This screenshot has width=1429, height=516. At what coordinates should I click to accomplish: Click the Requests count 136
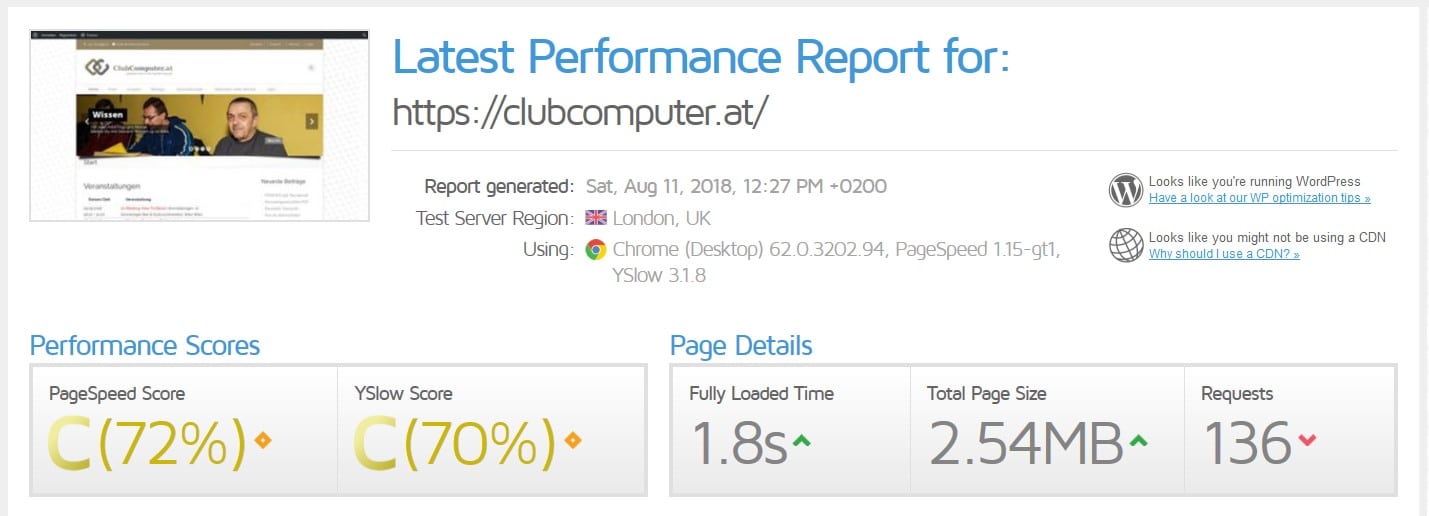click(x=1247, y=443)
